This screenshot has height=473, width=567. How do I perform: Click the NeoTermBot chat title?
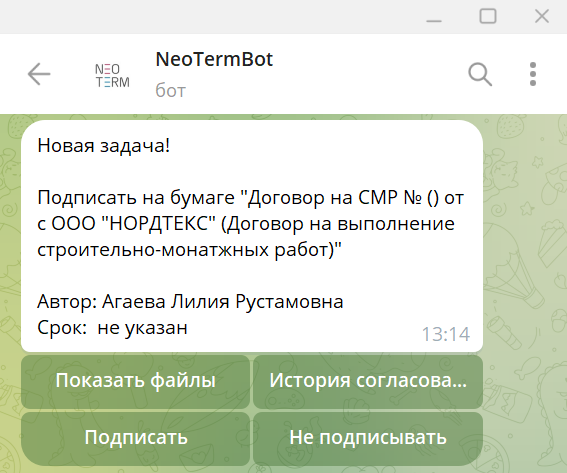point(214,59)
